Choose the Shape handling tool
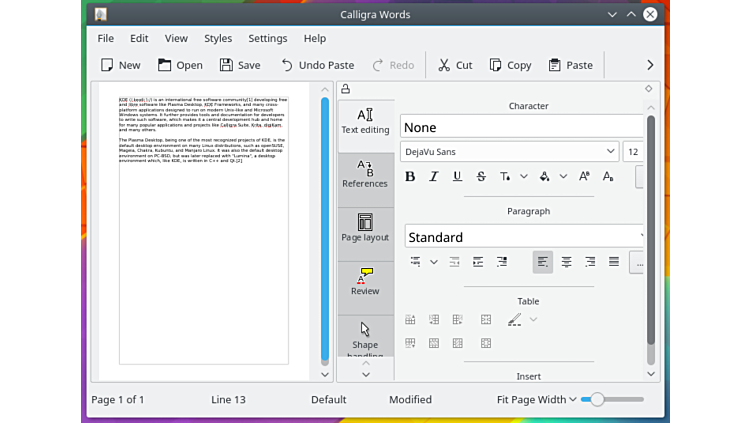The image size is (752, 423). (x=365, y=337)
